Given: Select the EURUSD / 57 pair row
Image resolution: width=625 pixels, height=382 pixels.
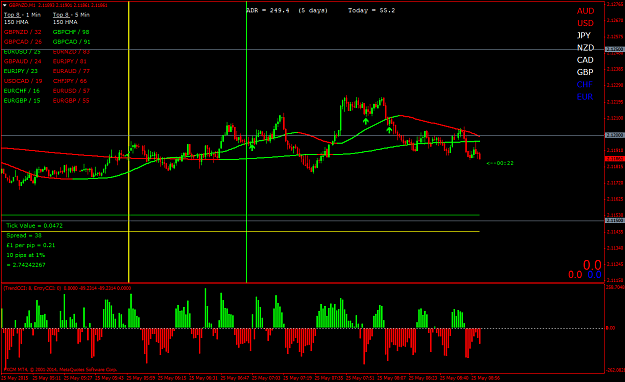Looking at the screenshot, I should tap(71, 91).
